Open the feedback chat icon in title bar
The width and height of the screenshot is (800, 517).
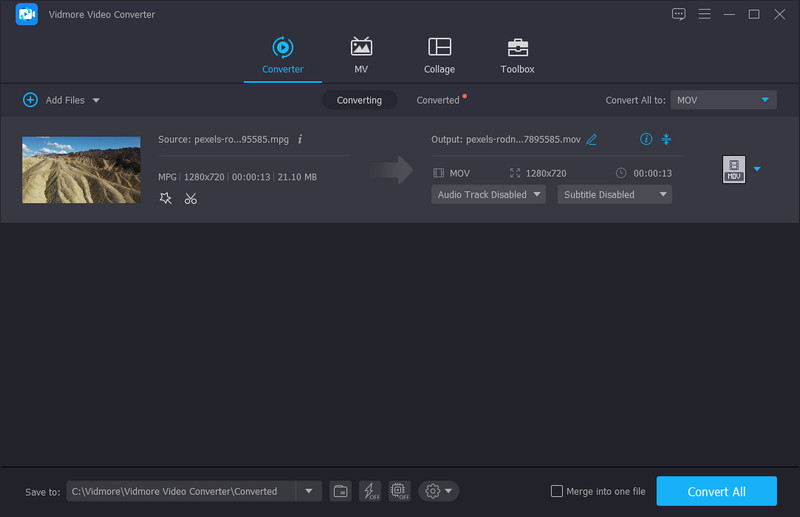(679, 14)
